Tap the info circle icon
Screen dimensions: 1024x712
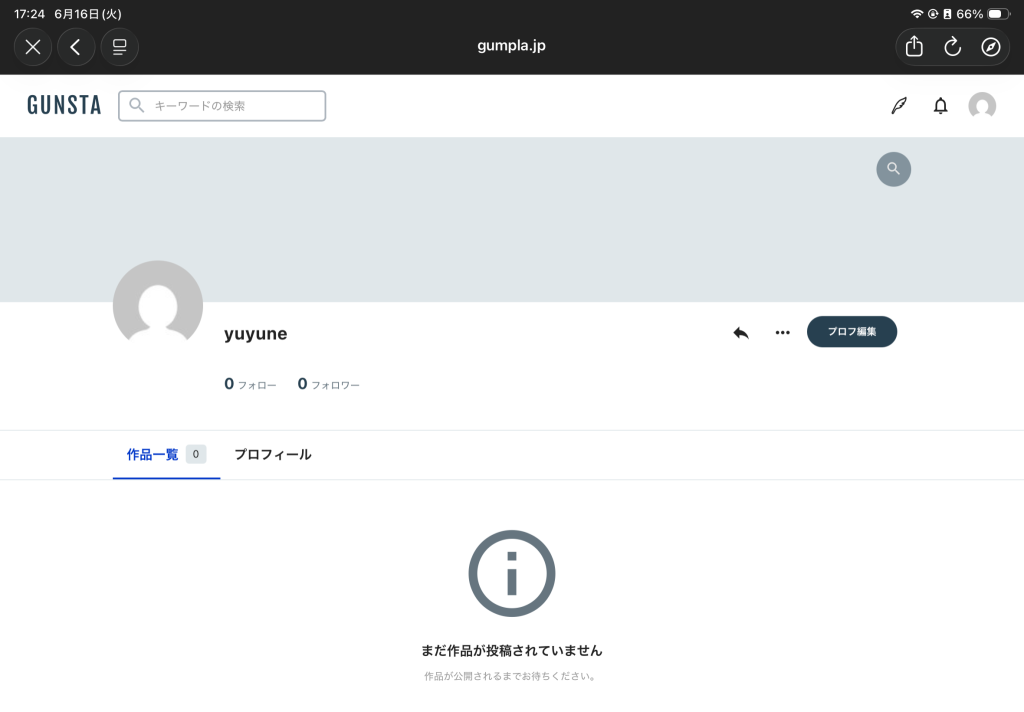pyautogui.click(x=512, y=574)
